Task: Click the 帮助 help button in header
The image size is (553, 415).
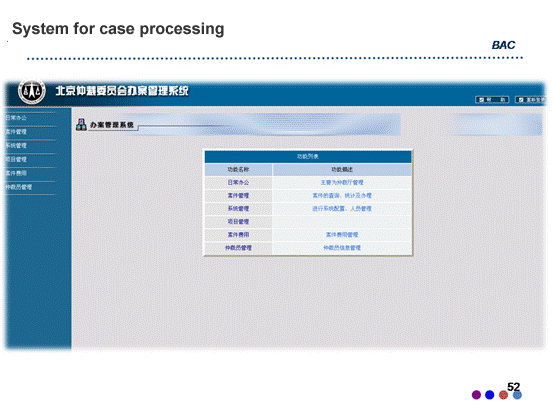Action: pyautogui.click(x=492, y=100)
